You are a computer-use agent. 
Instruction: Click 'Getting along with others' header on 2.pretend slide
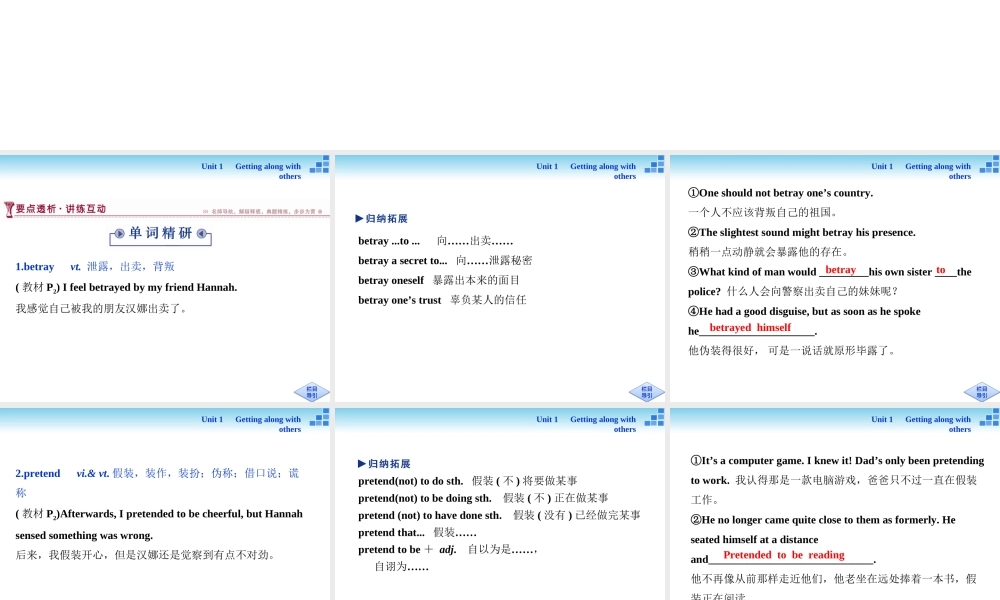(268, 425)
